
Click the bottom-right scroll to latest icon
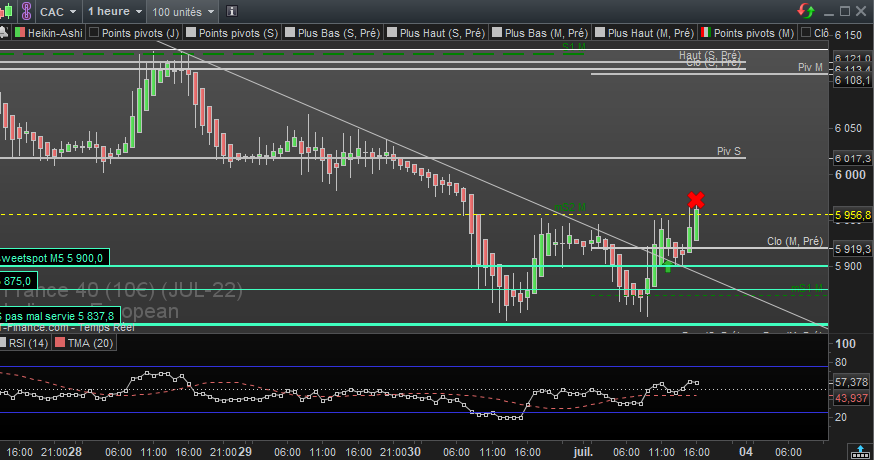coord(860,451)
